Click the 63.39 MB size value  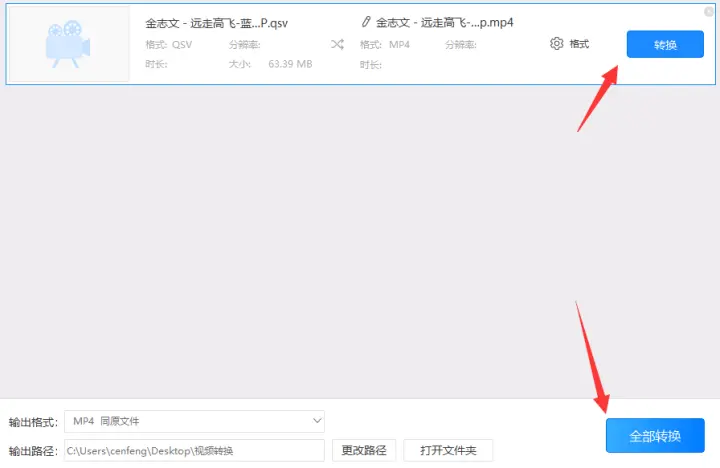point(290,64)
